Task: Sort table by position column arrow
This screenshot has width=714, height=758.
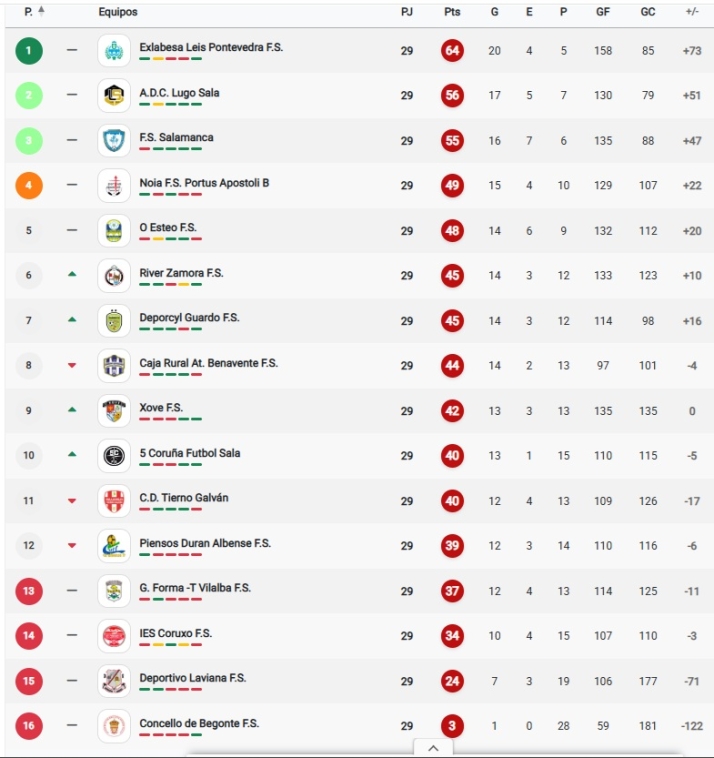Action: point(41,12)
